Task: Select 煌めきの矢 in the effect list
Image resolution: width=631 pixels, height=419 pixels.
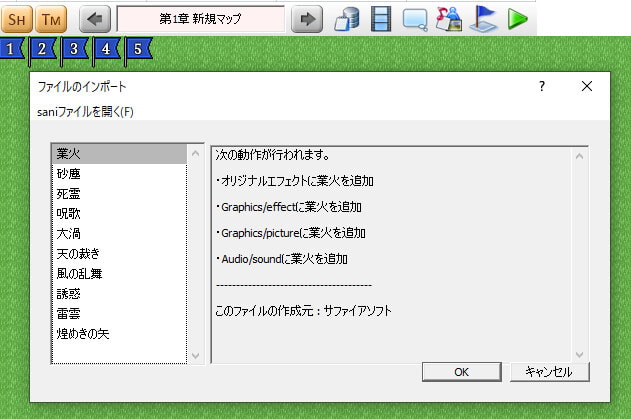Action: [119, 334]
